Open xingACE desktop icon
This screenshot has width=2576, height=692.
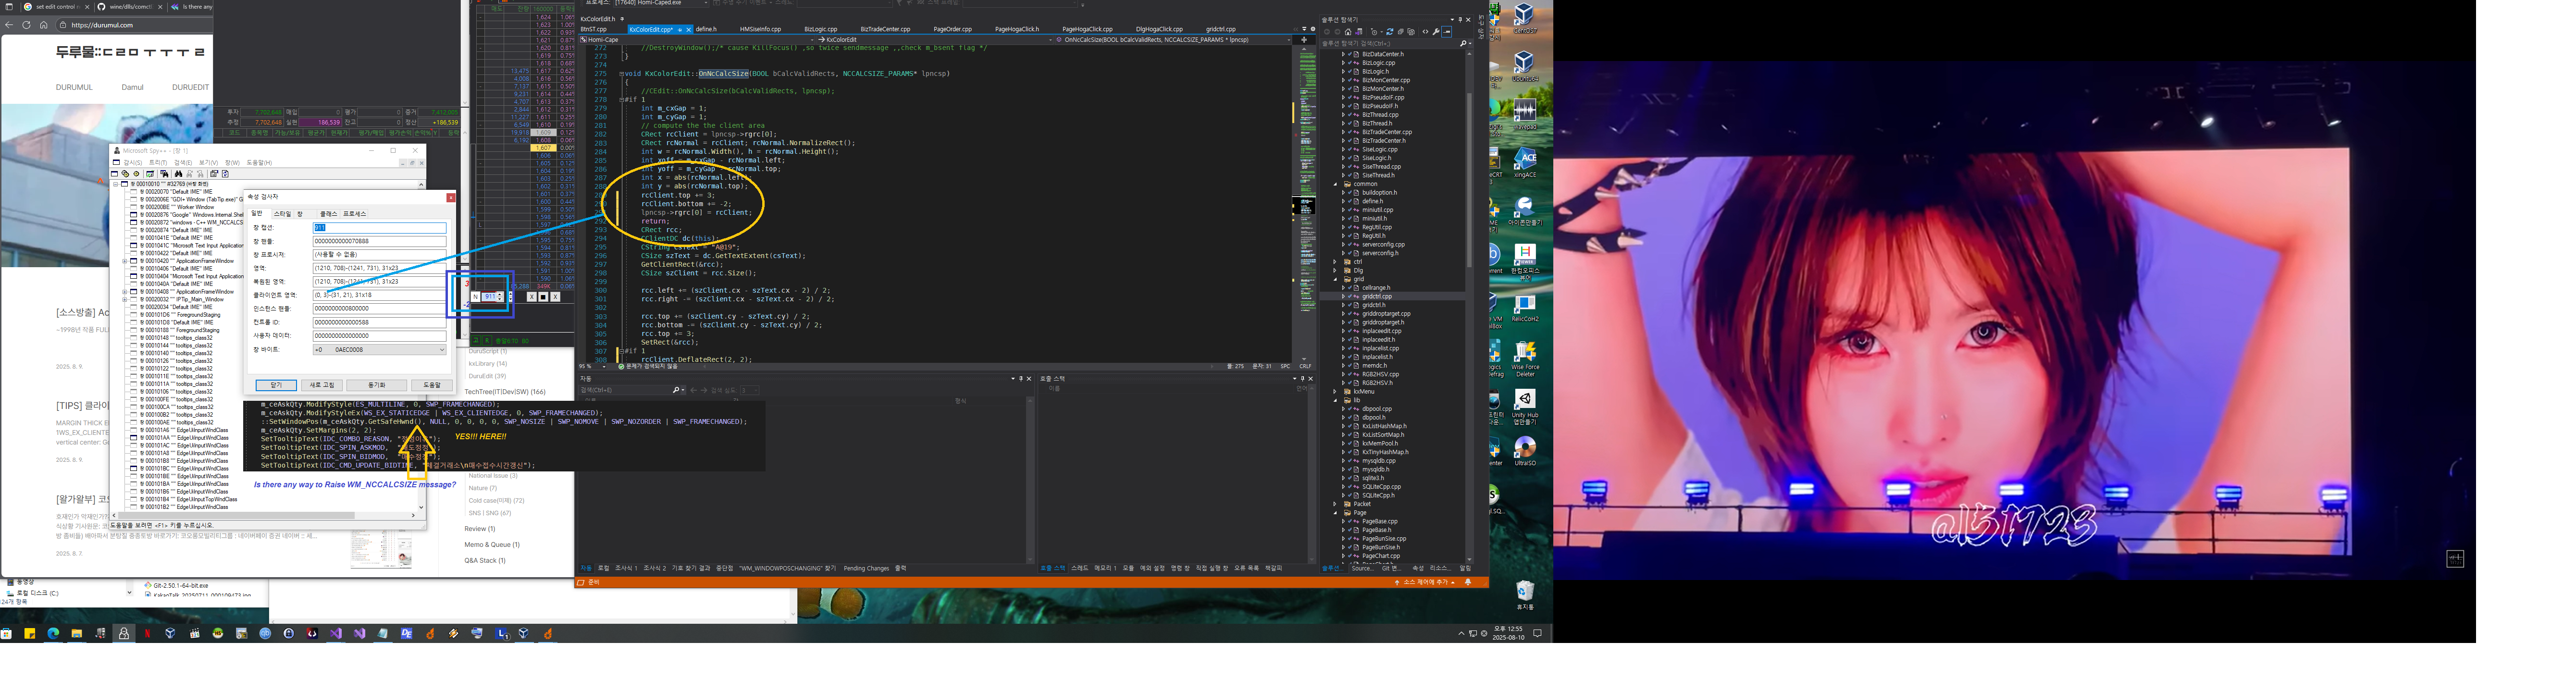1525,158
